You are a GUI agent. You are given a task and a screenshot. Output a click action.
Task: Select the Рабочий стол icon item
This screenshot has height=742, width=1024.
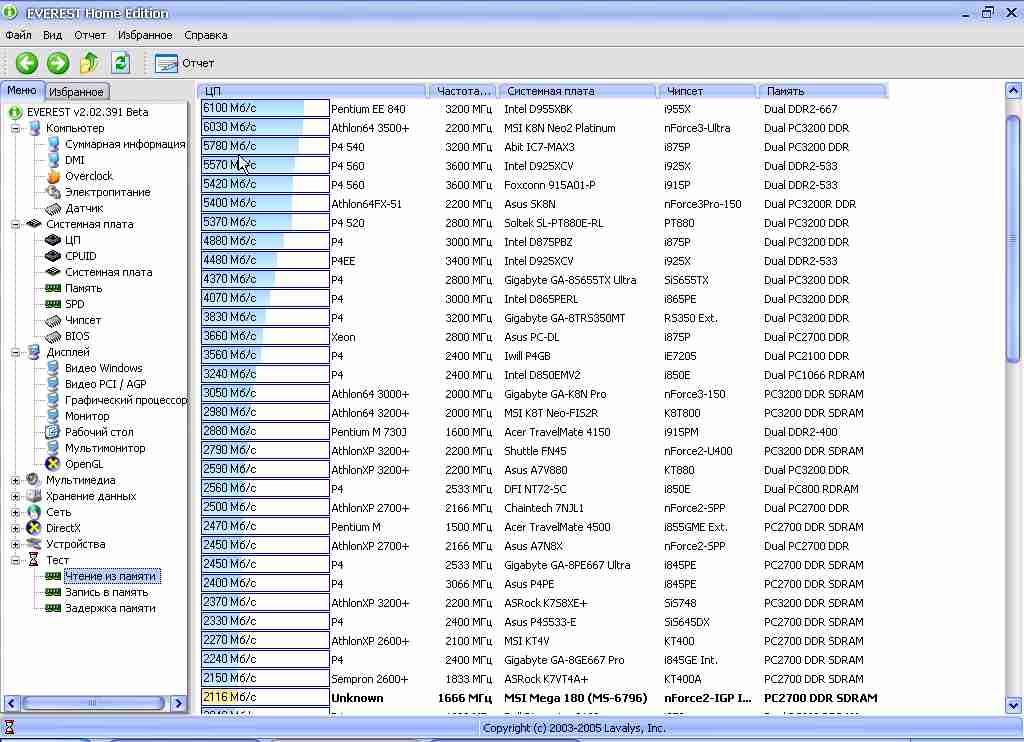pyautogui.click(x=99, y=432)
